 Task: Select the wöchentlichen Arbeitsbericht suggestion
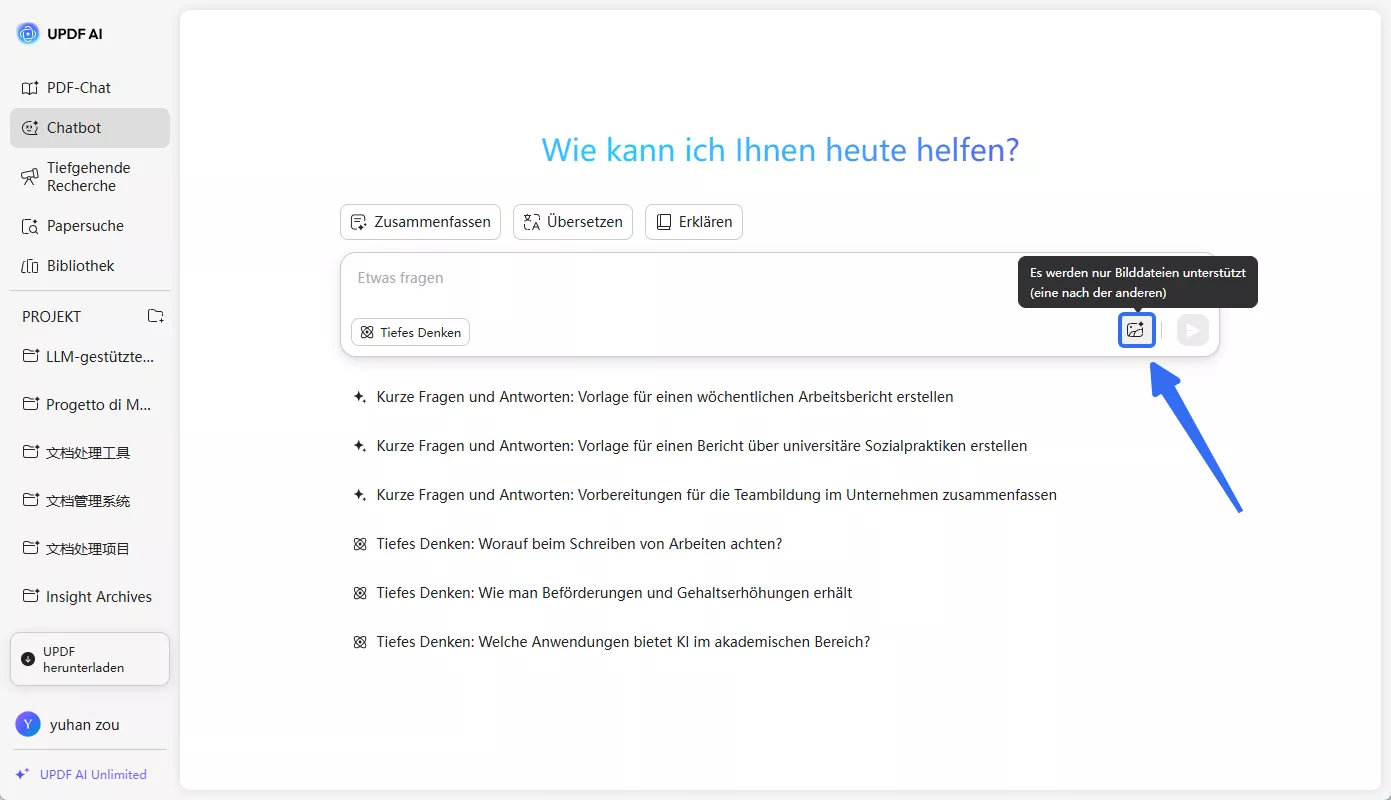pyautogui.click(x=653, y=397)
